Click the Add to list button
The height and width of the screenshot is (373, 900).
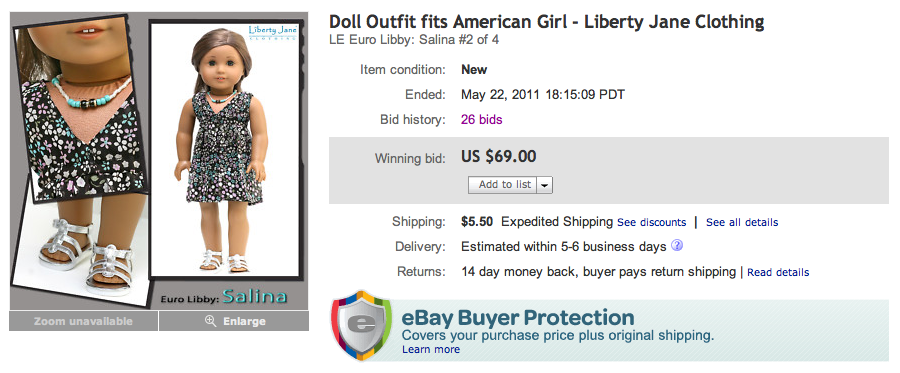(x=503, y=185)
